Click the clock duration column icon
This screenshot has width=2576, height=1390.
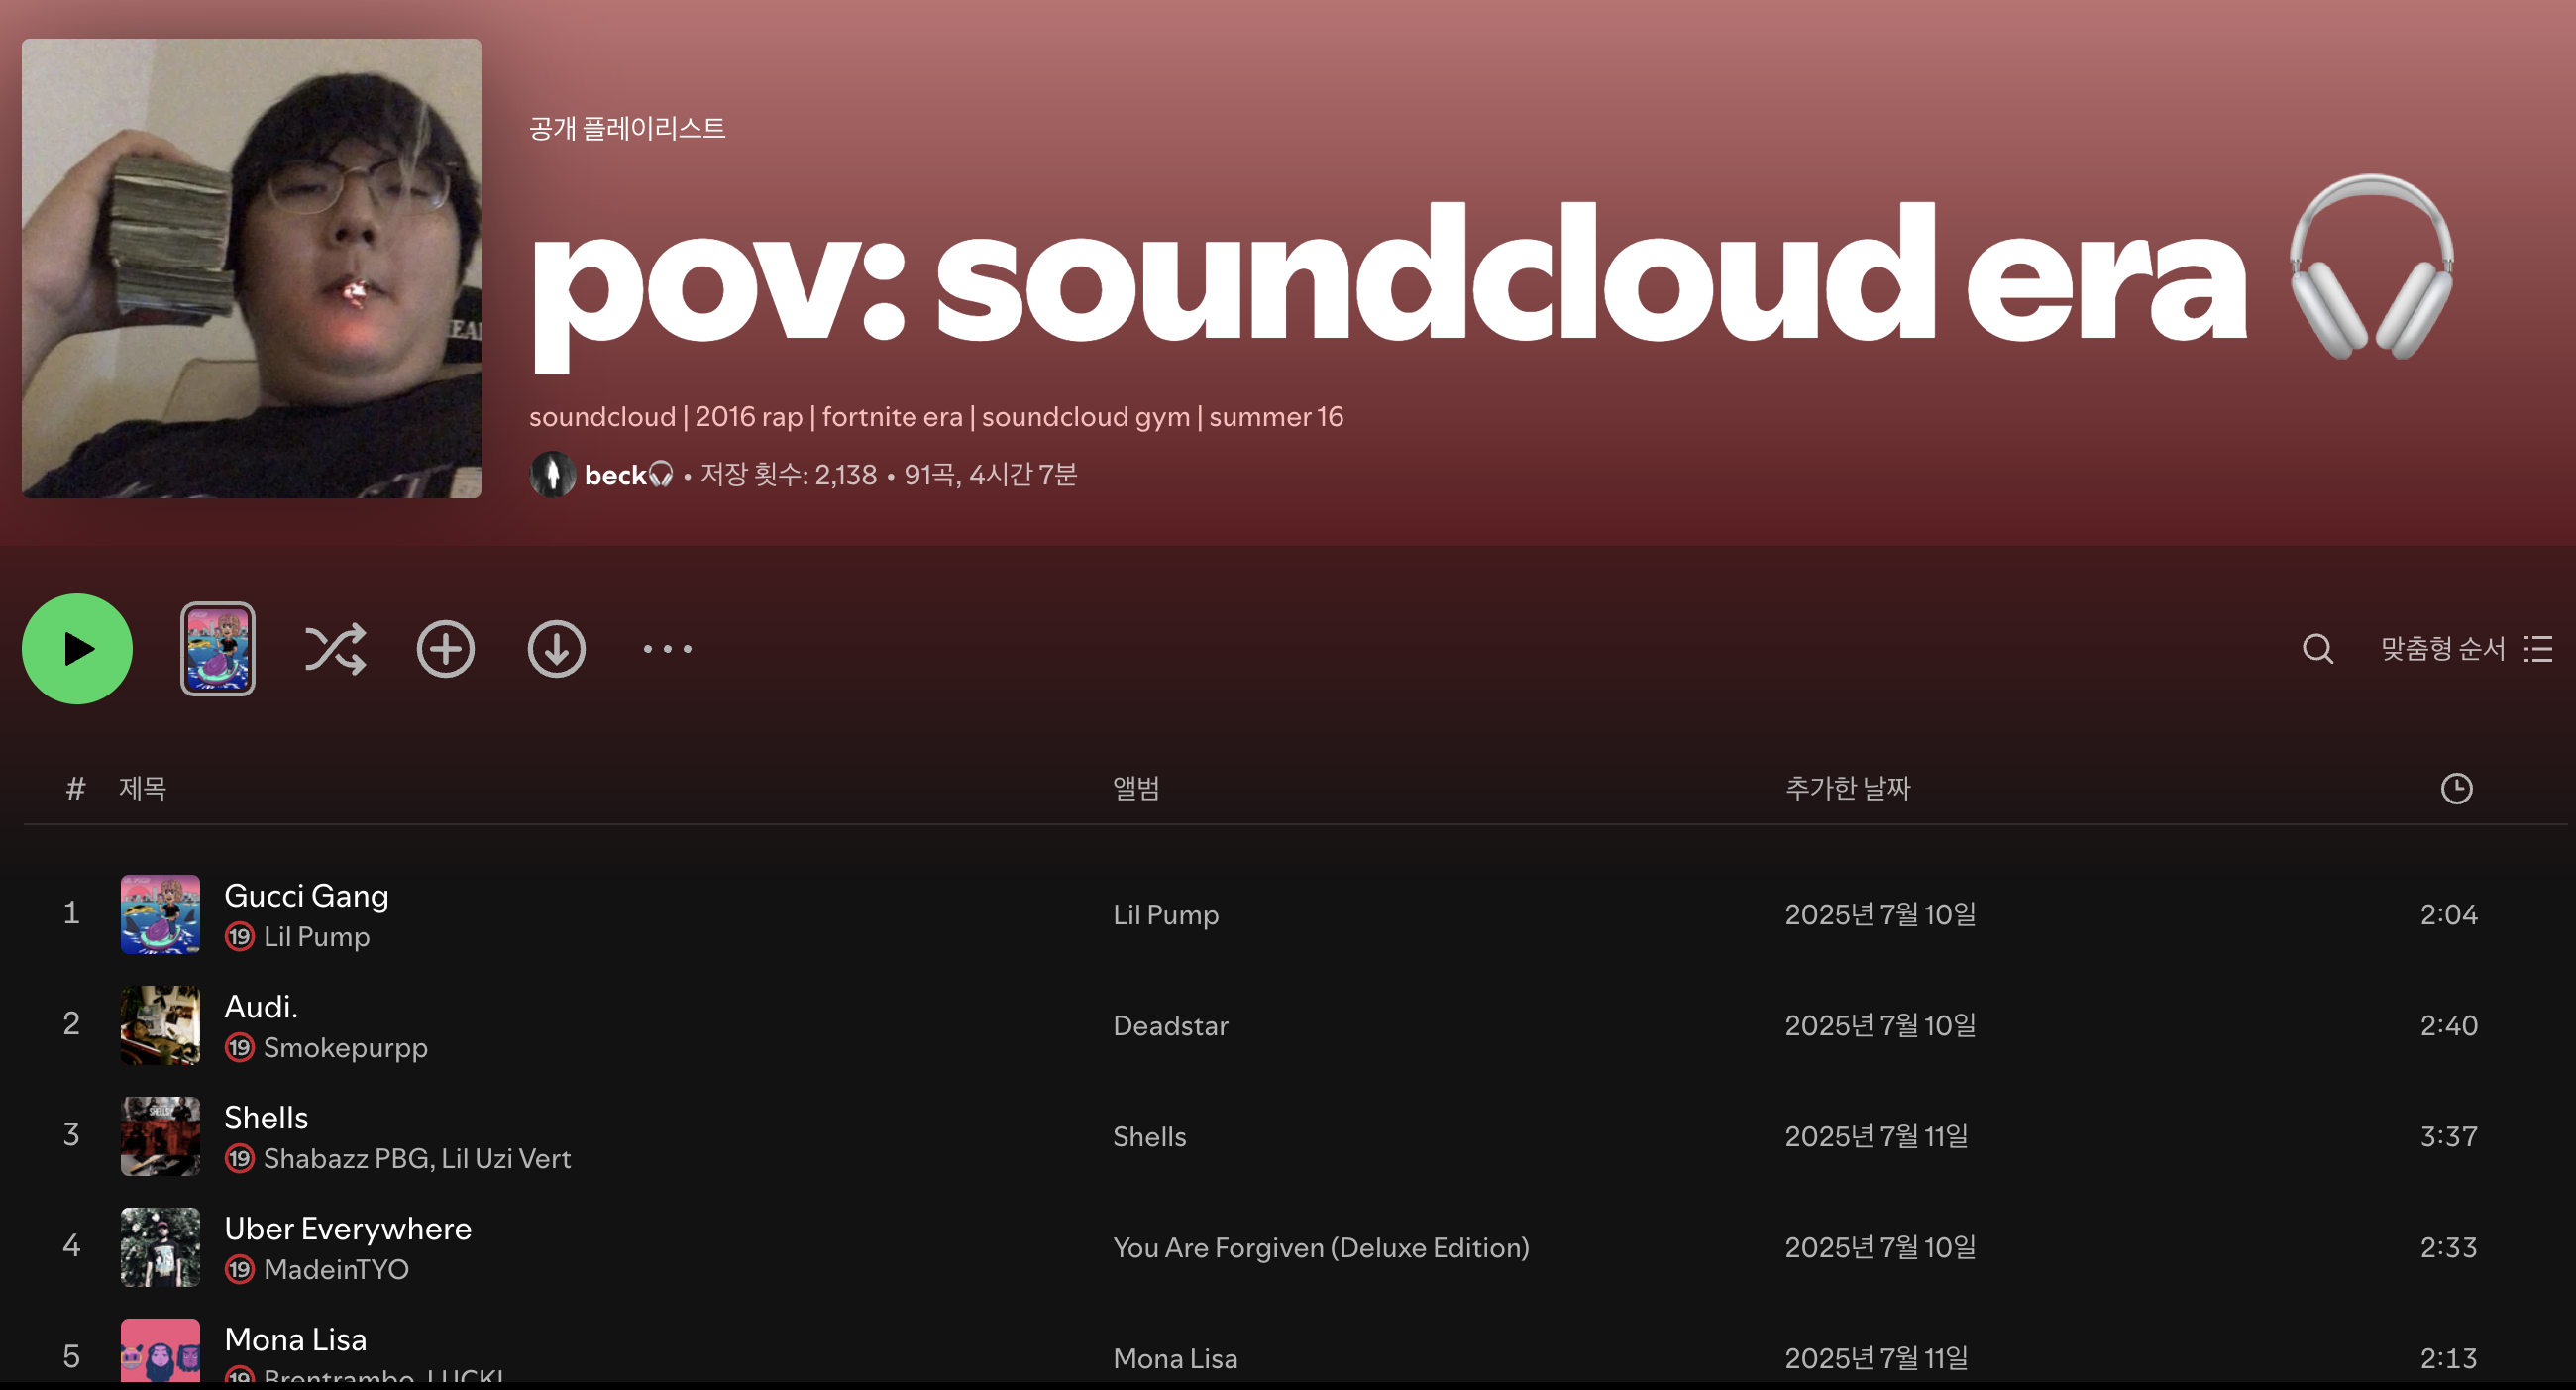tap(2456, 788)
